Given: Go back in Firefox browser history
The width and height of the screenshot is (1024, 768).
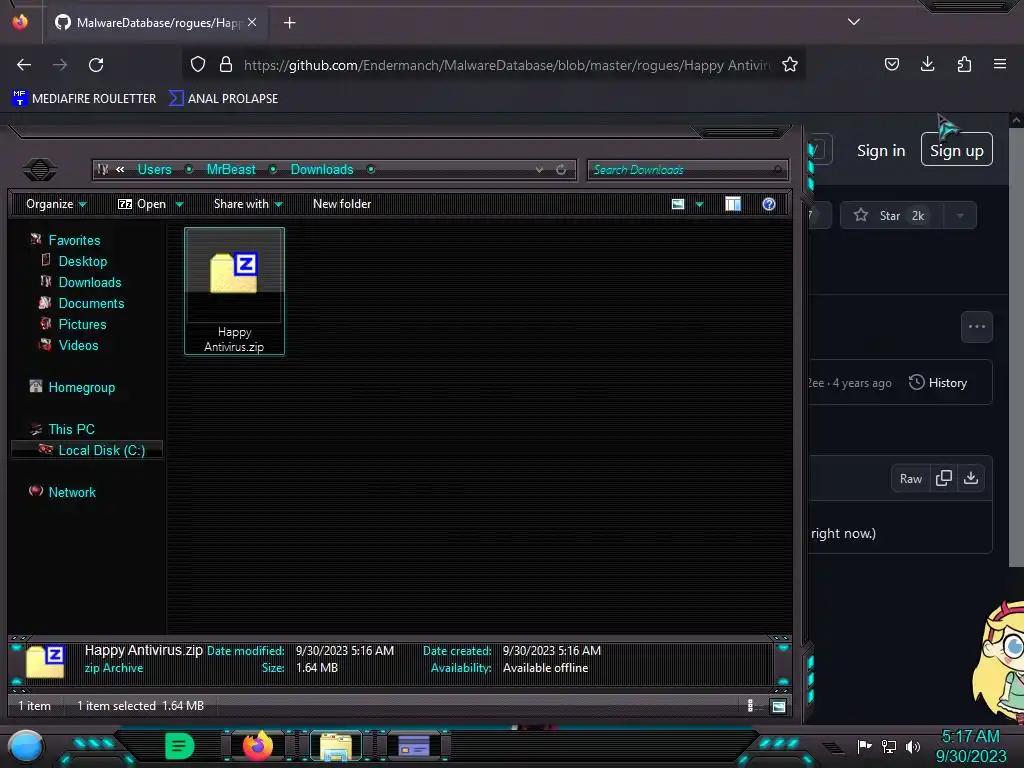Looking at the screenshot, I should [x=24, y=65].
